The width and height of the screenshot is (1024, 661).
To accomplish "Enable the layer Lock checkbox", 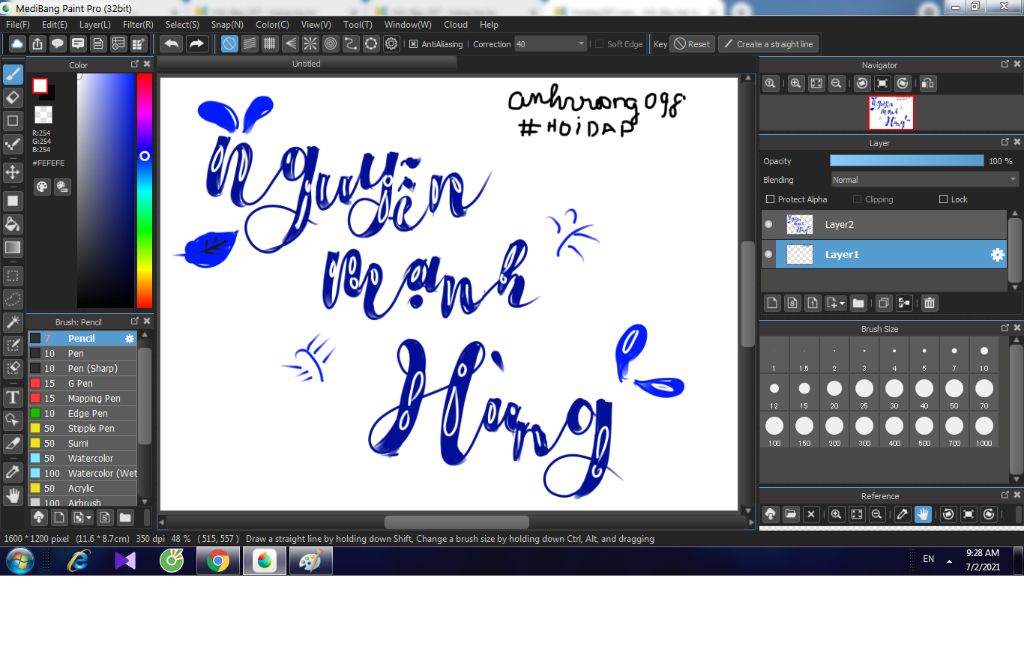I will (x=943, y=199).
